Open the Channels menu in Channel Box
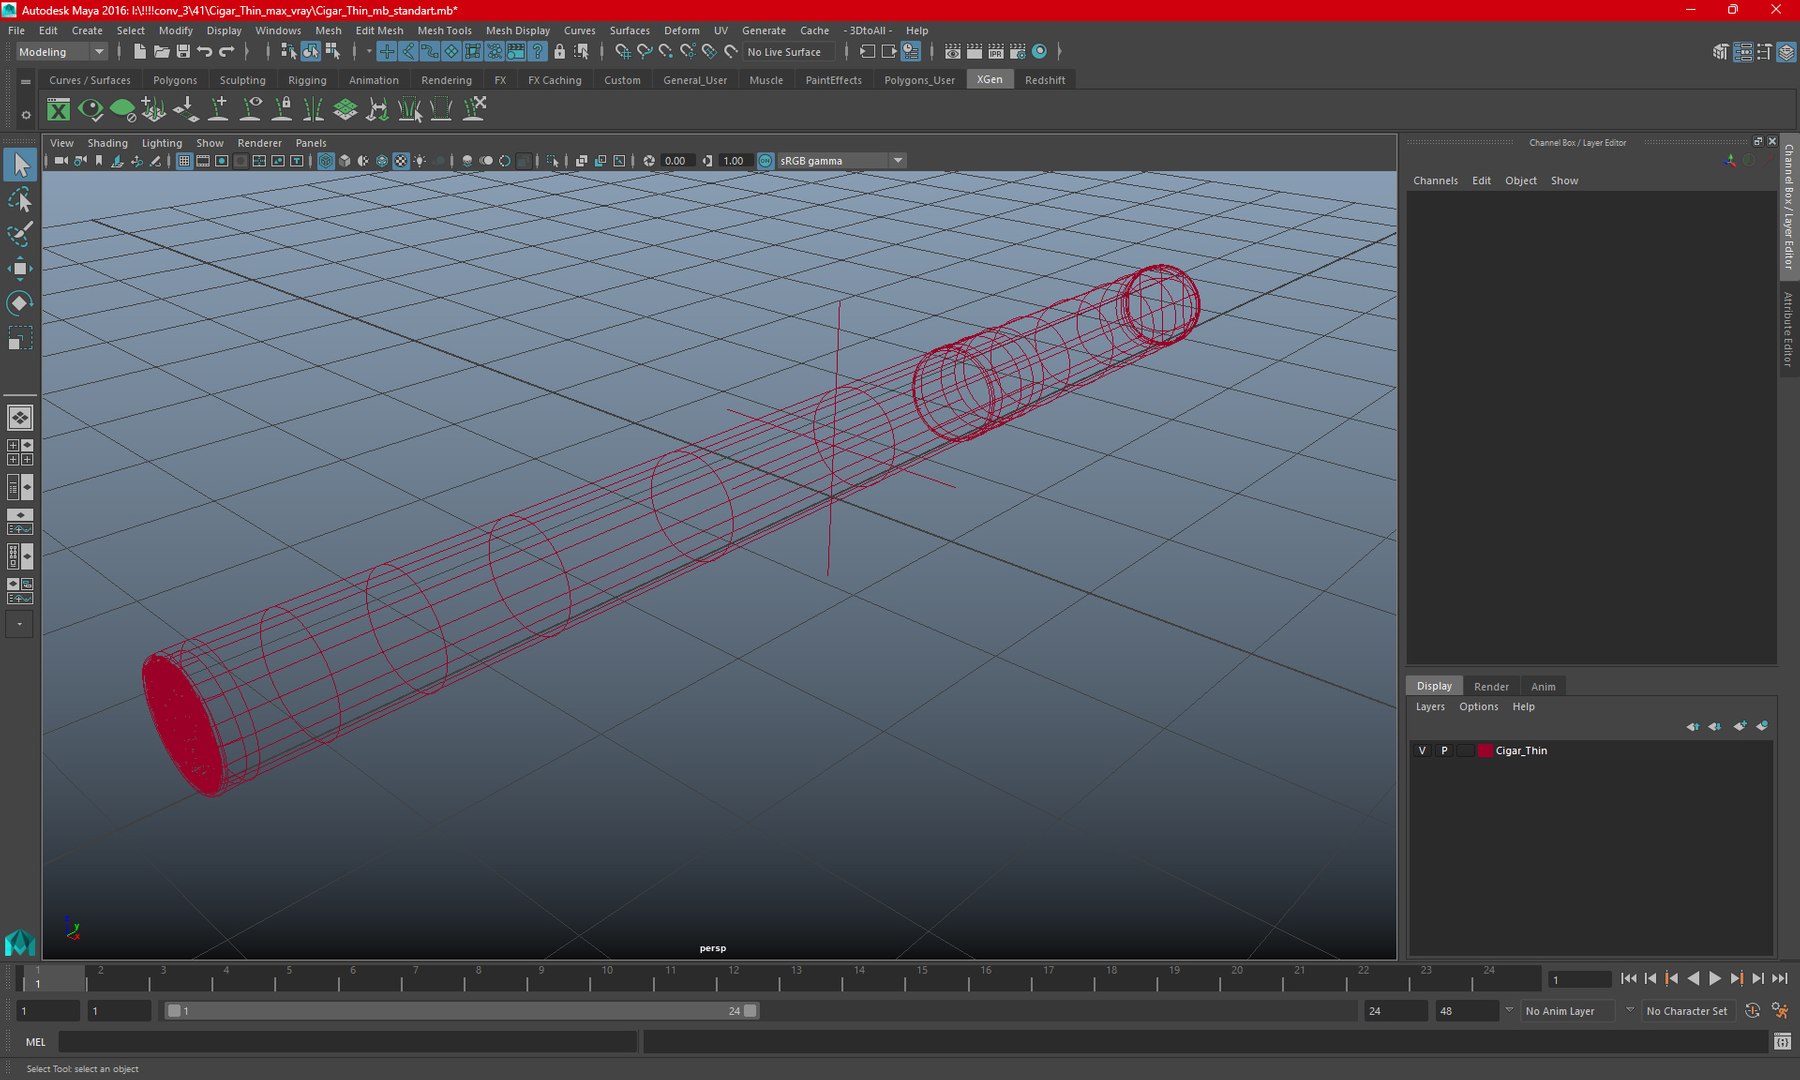This screenshot has width=1800, height=1080. pos(1435,181)
